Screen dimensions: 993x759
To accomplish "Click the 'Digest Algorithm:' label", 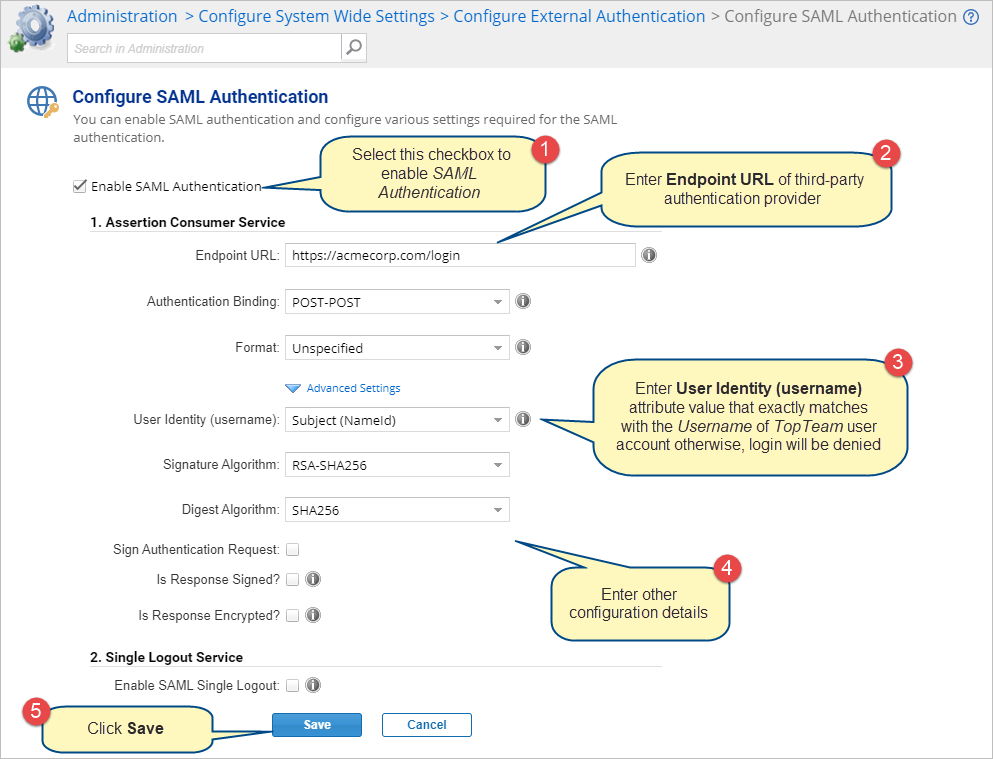I will click(x=231, y=510).
